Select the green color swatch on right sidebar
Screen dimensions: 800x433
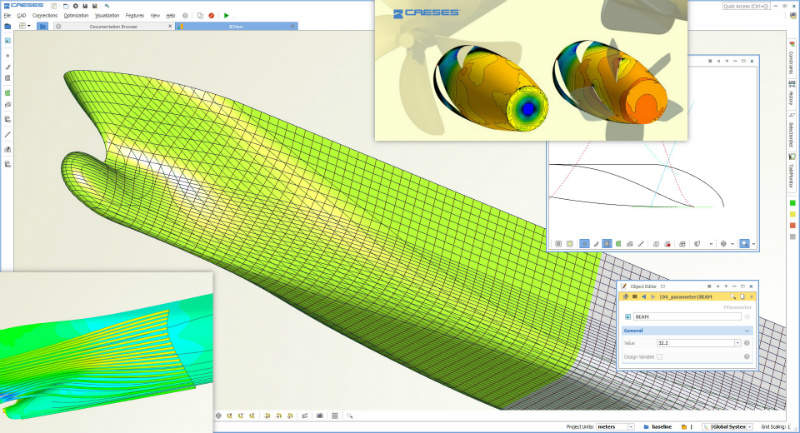(x=792, y=203)
